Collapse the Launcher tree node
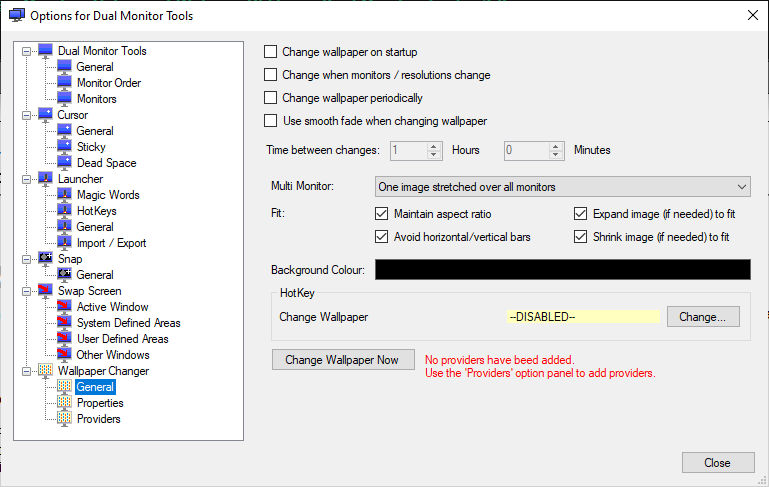The height and width of the screenshot is (487, 769). (x=26, y=179)
